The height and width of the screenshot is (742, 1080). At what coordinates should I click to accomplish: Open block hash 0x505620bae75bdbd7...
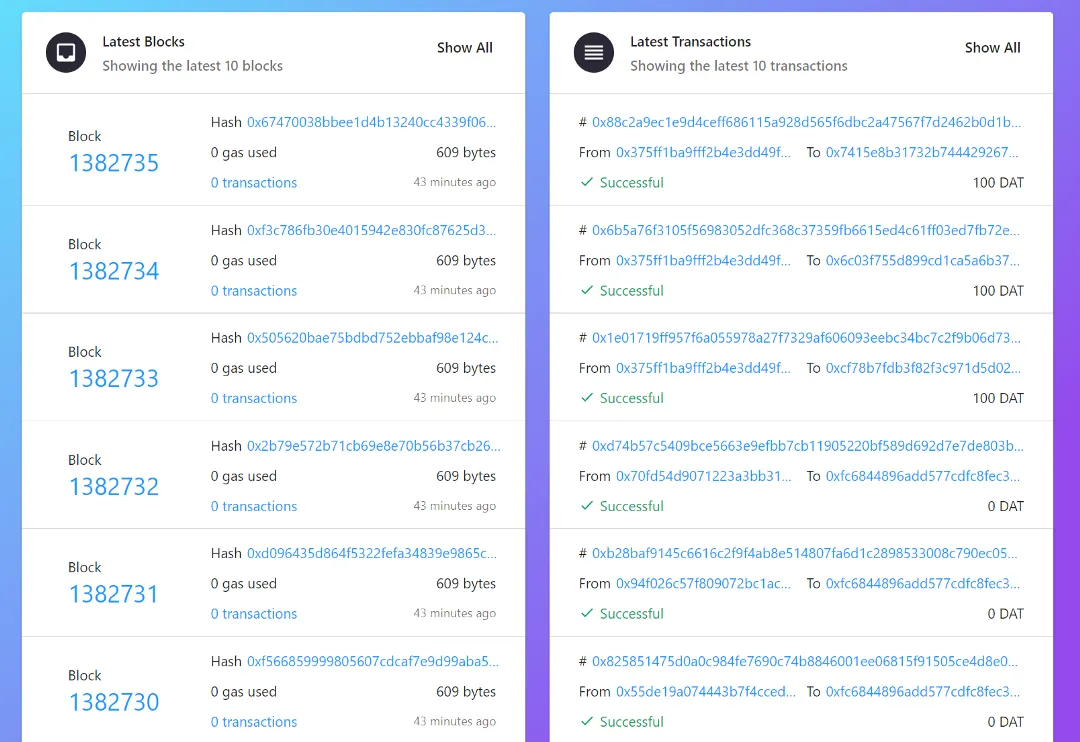(373, 338)
